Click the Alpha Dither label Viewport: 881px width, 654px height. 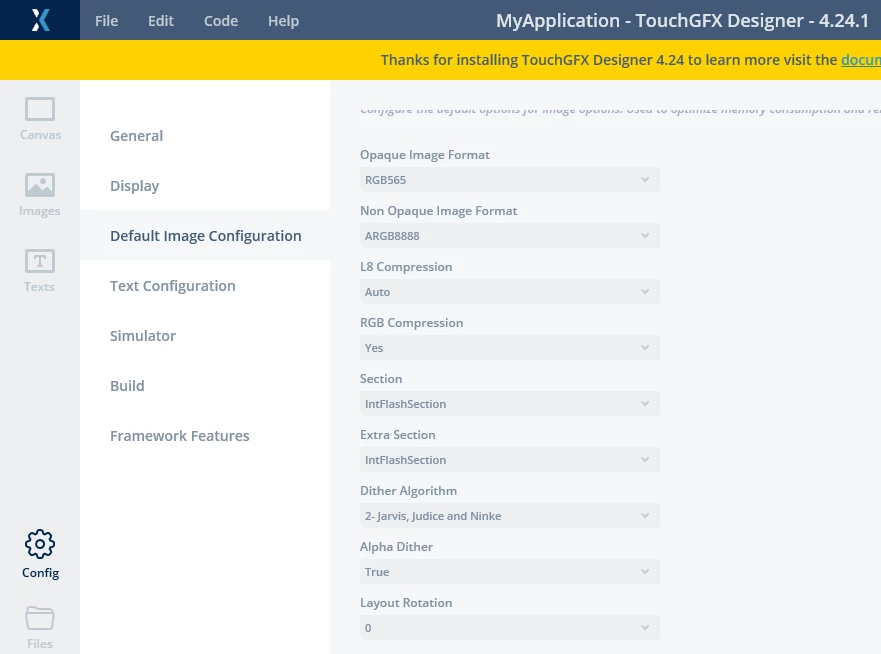coord(396,547)
